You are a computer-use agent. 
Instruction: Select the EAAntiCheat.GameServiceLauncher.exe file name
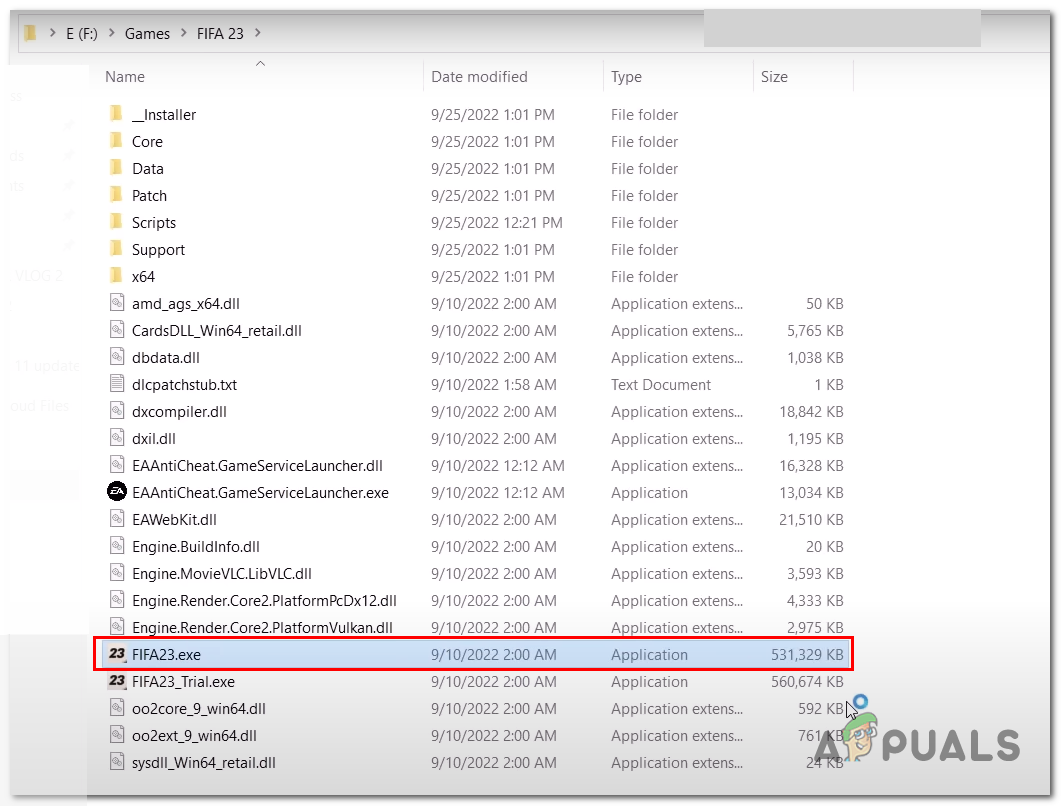pyautogui.click(x=261, y=493)
